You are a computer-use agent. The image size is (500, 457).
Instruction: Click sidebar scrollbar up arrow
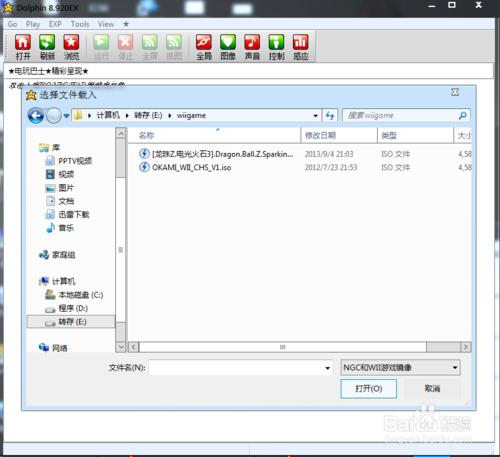point(121,133)
